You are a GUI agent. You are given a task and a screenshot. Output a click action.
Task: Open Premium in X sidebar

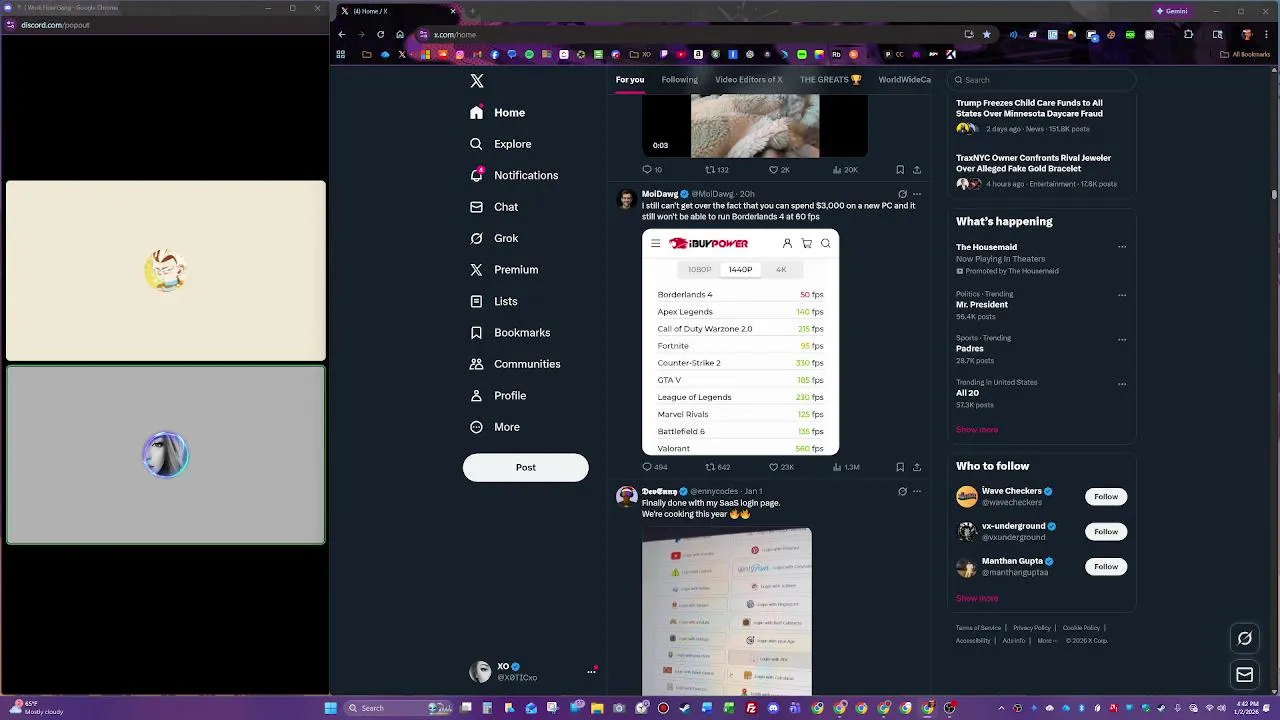click(x=504, y=270)
